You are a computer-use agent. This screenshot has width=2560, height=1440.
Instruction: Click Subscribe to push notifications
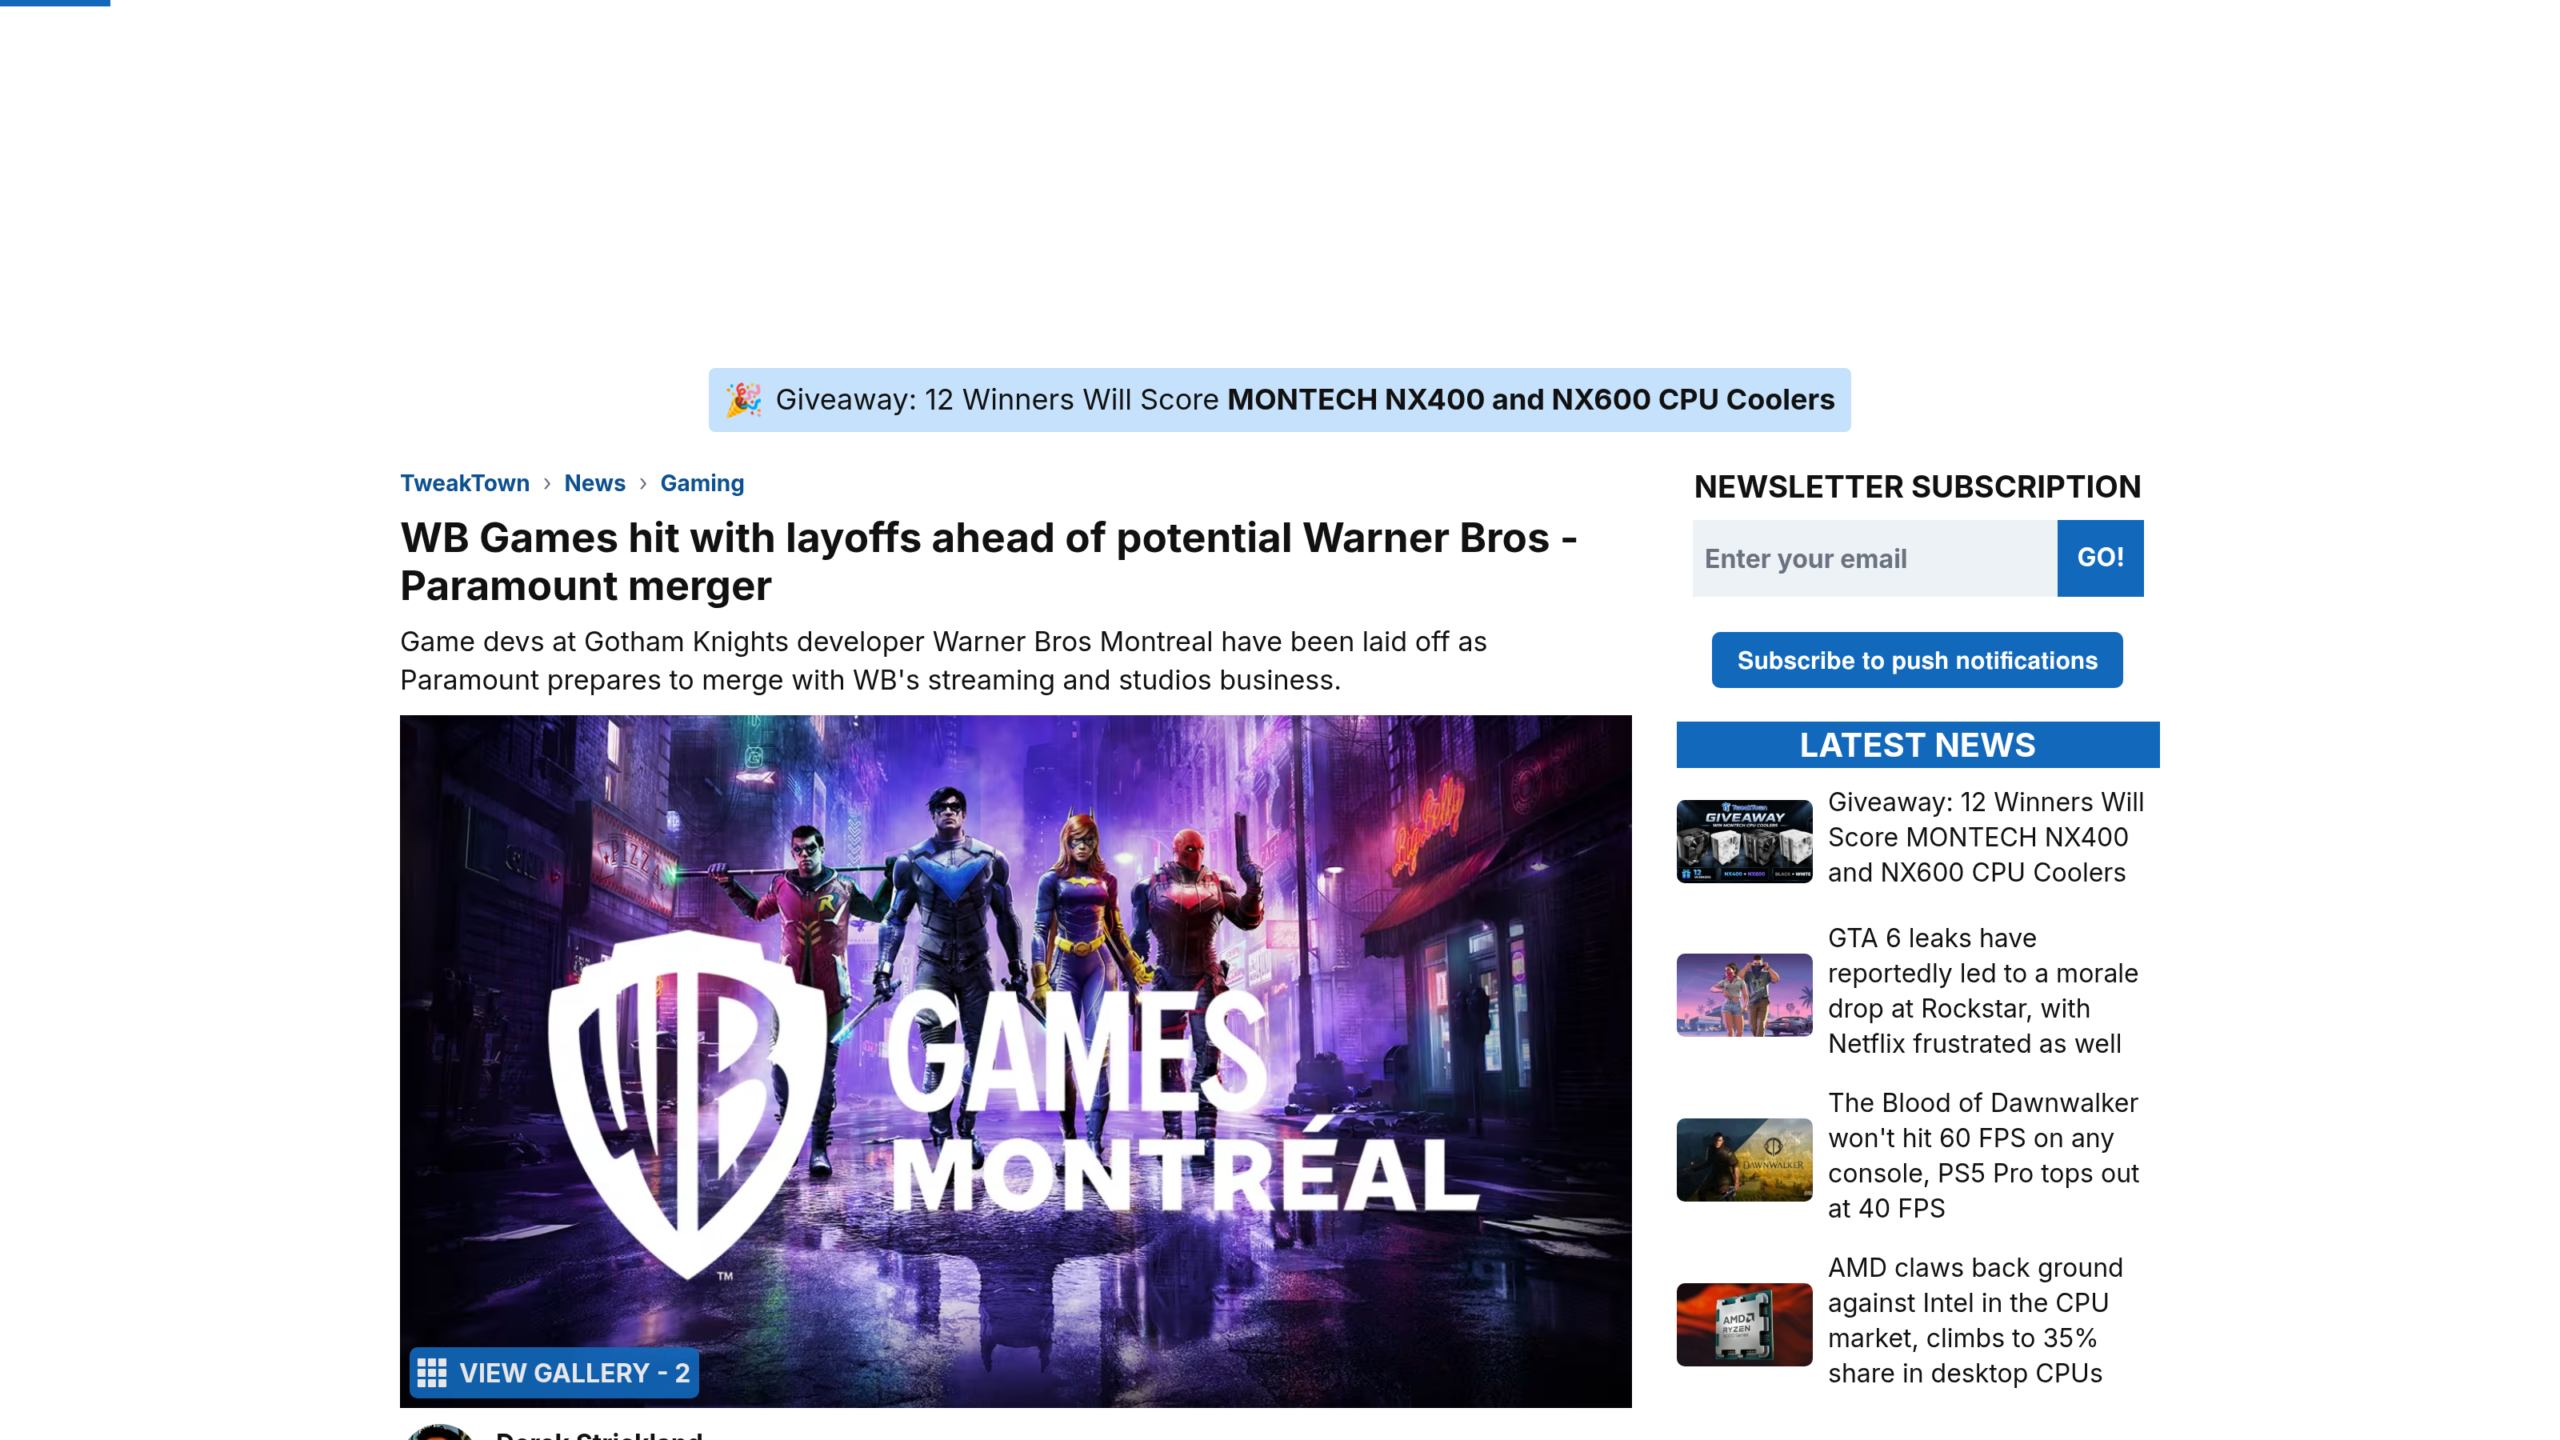click(x=1917, y=660)
